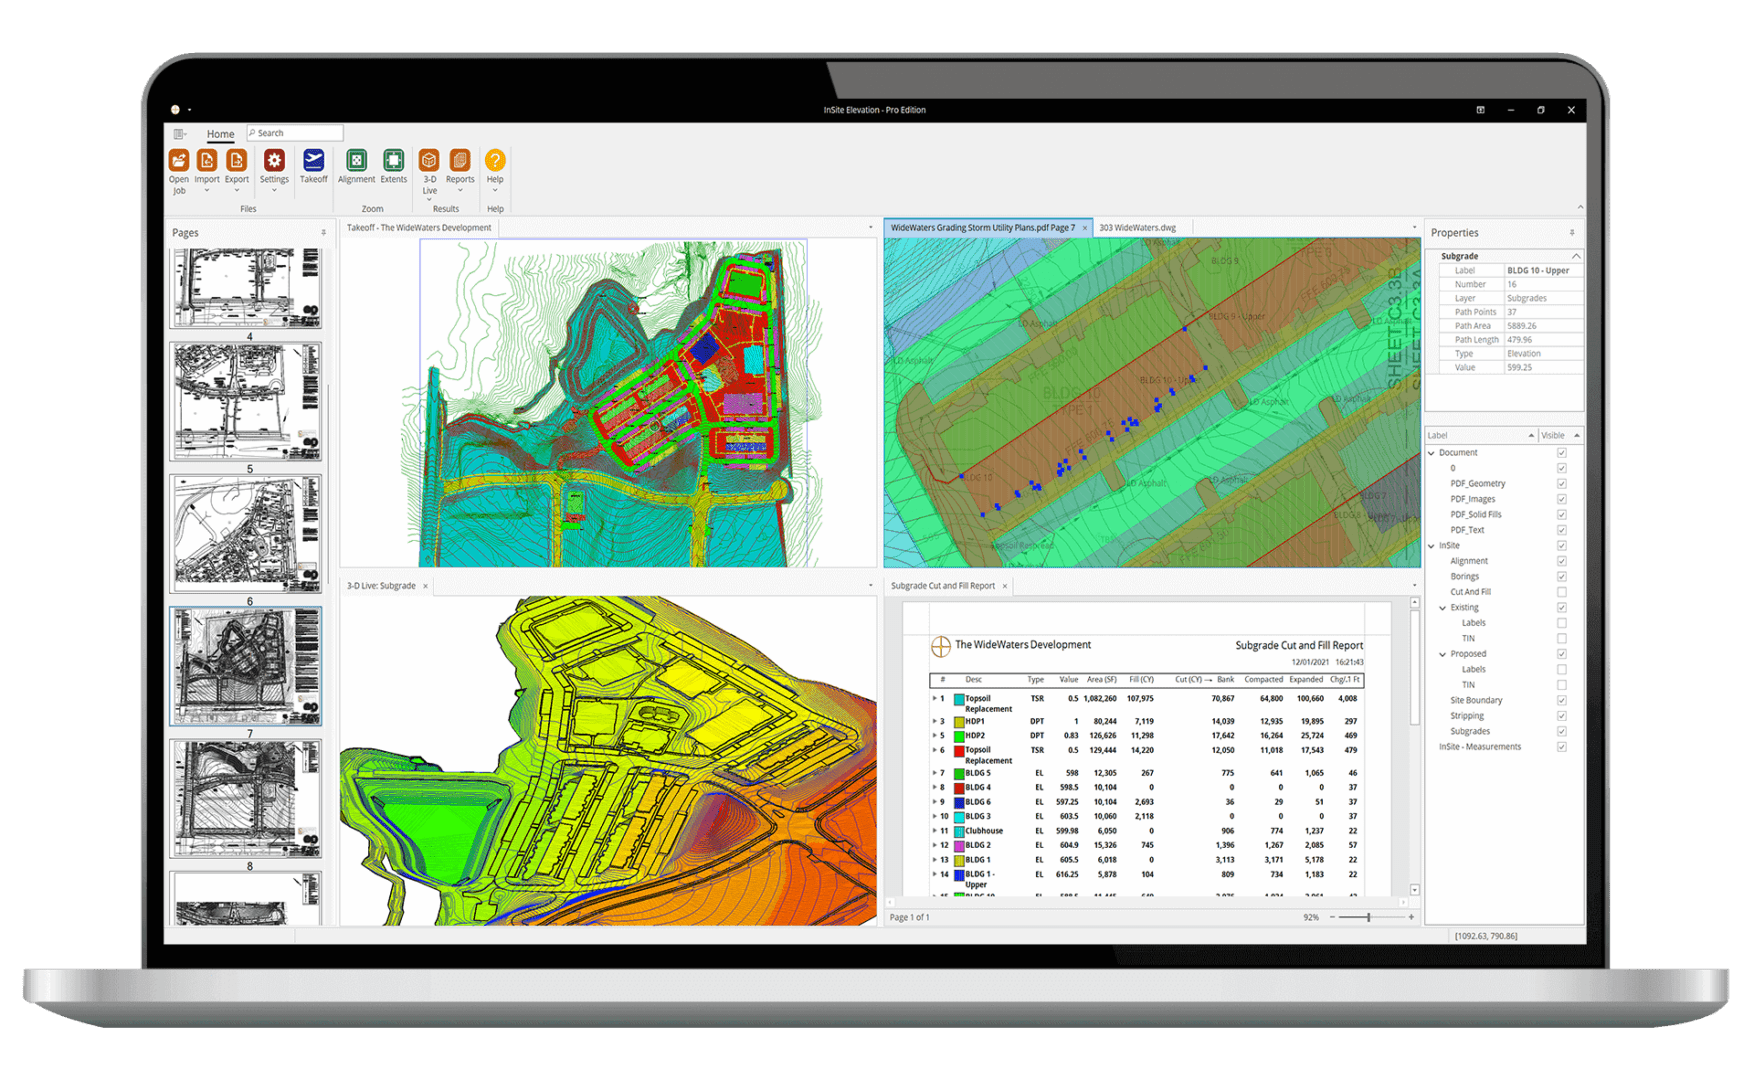Click the Extents zoom icon
Image resolution: width=1754 pixels, height=1080 pixels.
(393, 162)
